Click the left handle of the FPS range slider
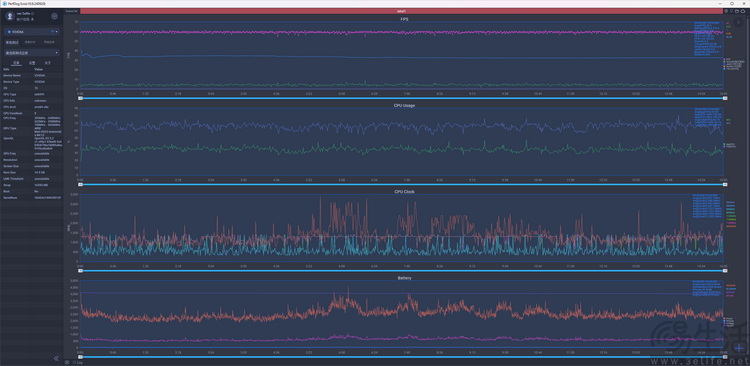The image size is (750, 366). coord(80,98)
